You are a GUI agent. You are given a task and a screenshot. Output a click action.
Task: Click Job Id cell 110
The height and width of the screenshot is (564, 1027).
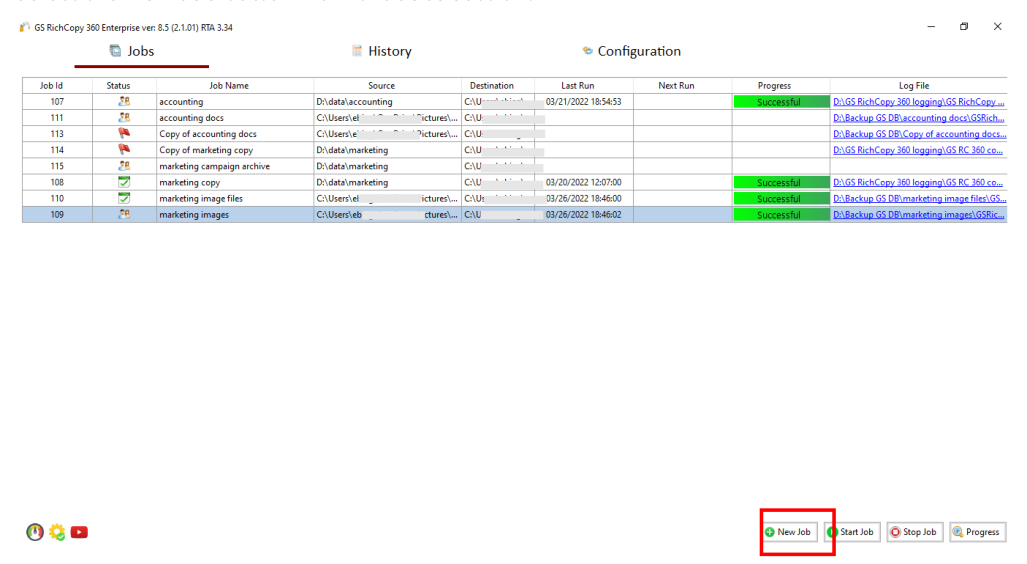point(57,198)
